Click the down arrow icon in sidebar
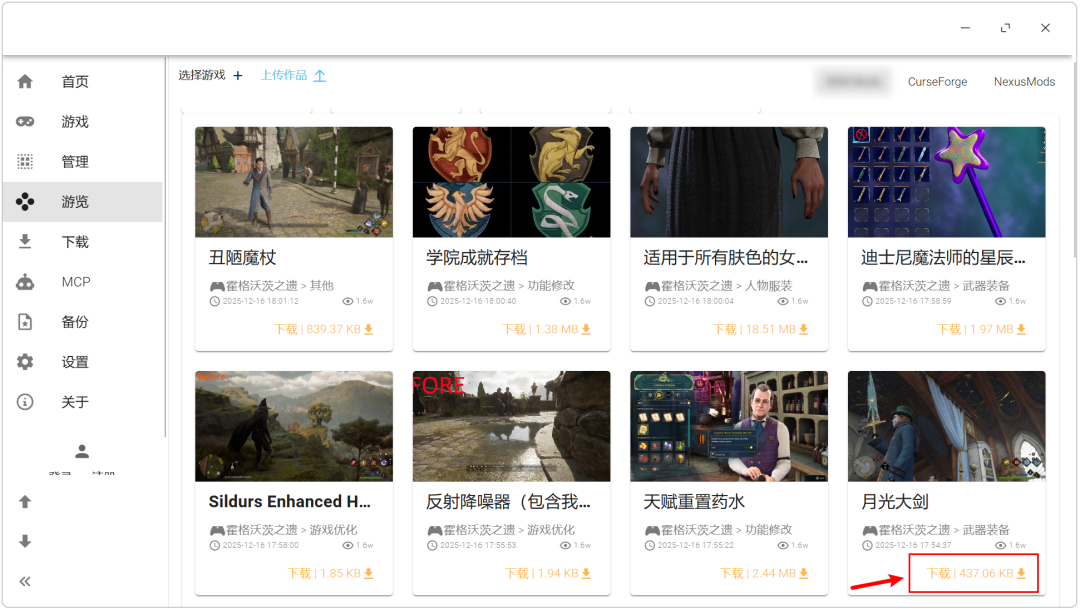1080x609 pixels. pyautogui.click(x=25, y=541)
